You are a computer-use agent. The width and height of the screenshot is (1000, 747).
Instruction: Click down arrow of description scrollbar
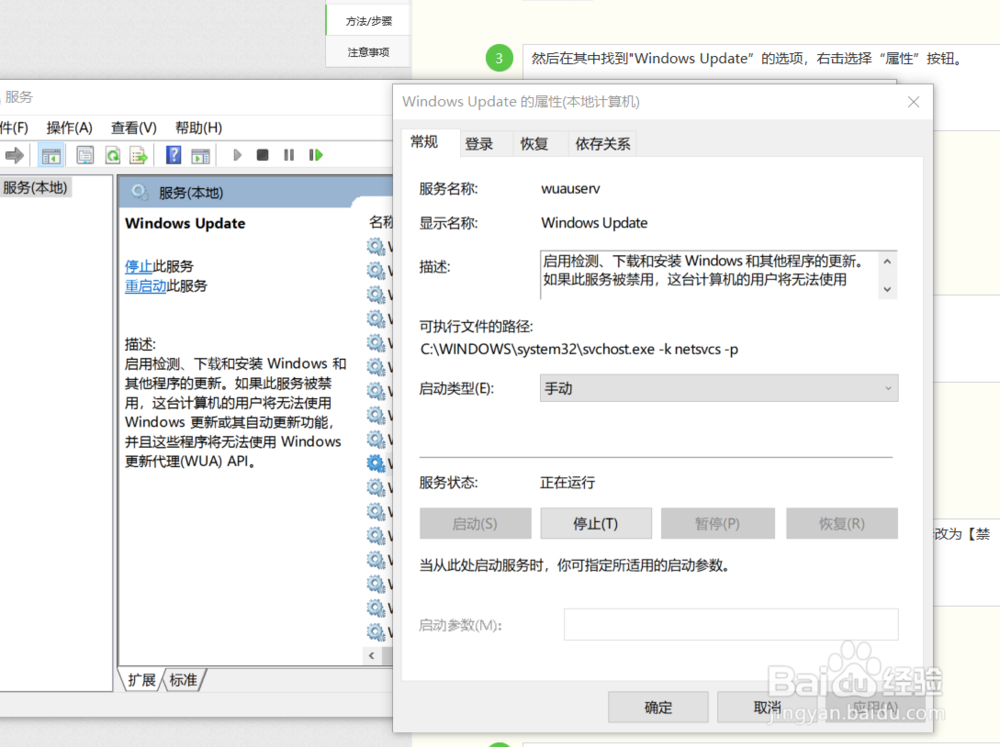point(887,290)
